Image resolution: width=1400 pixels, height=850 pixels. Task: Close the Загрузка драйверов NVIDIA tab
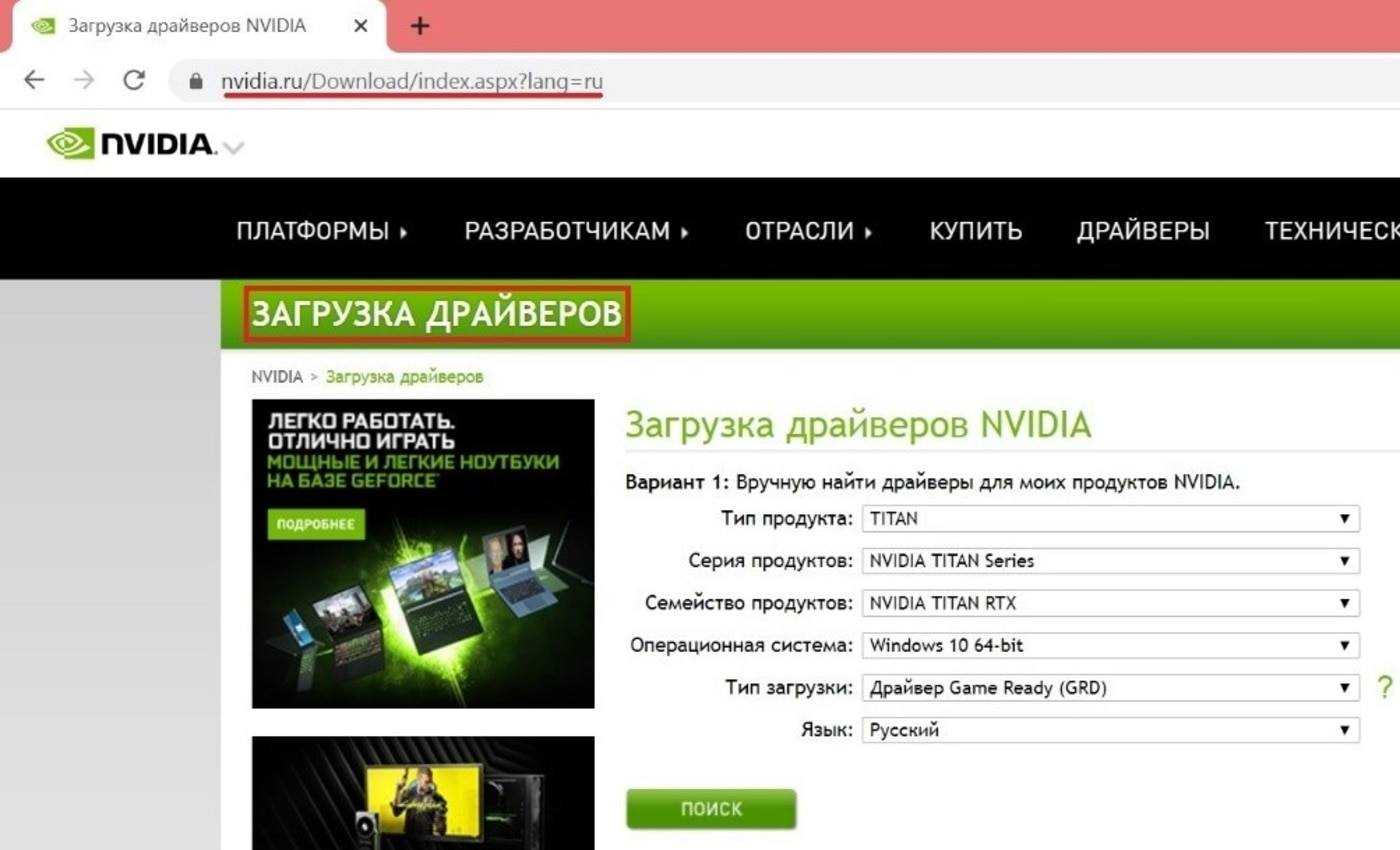tap(361, 26)
